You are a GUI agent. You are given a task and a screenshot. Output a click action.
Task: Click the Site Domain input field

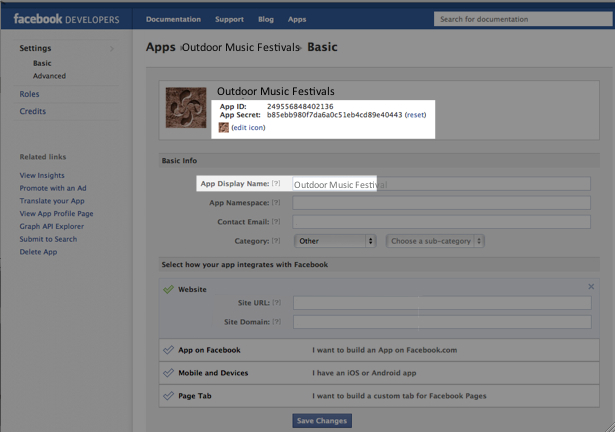442,322
